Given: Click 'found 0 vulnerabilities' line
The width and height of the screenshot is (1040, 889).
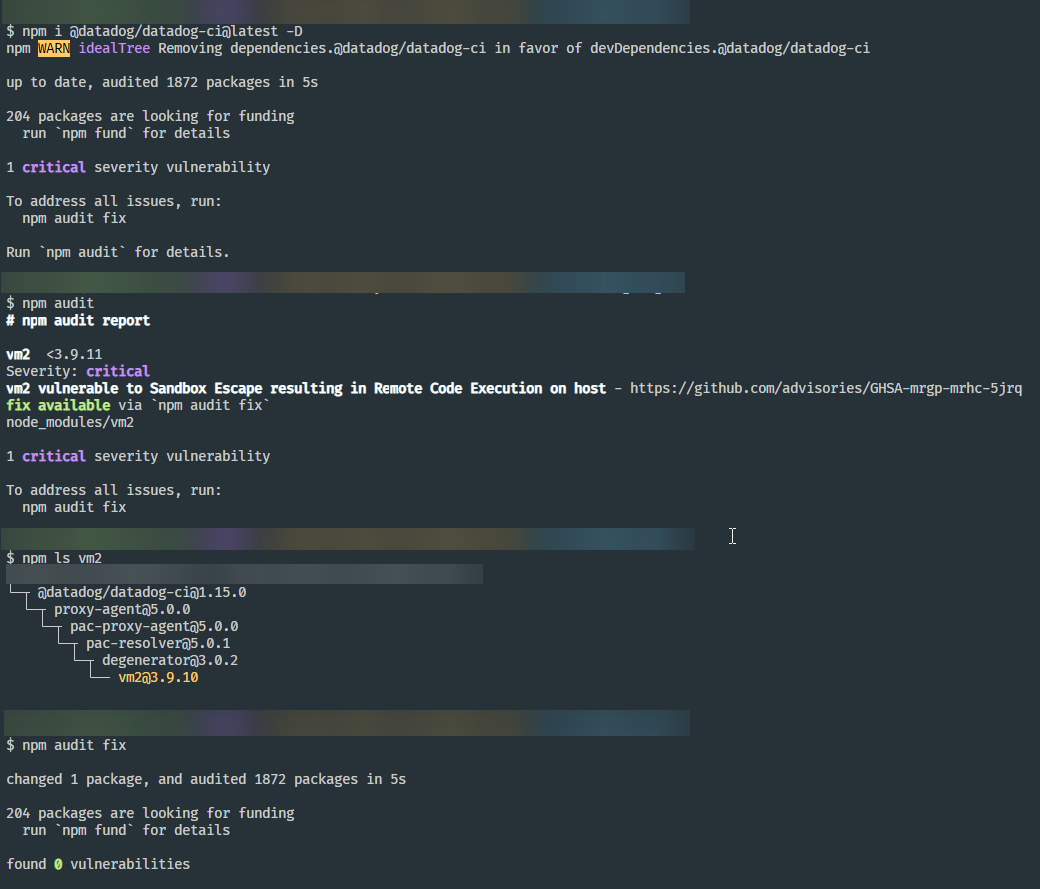Looking at the screenshot, I should pos(98,864).
